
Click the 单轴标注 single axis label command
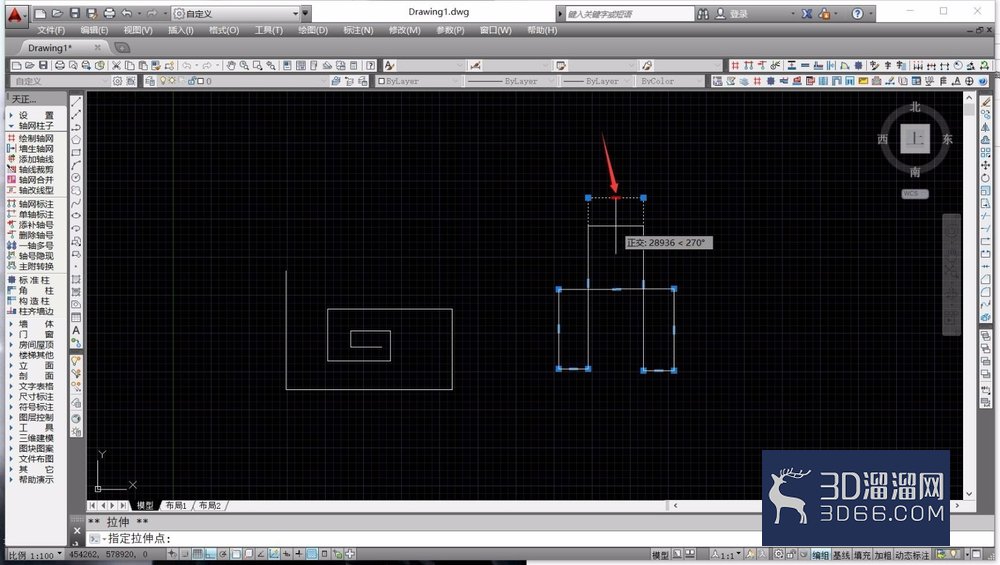pyautogui.click(x=30, y=214)
